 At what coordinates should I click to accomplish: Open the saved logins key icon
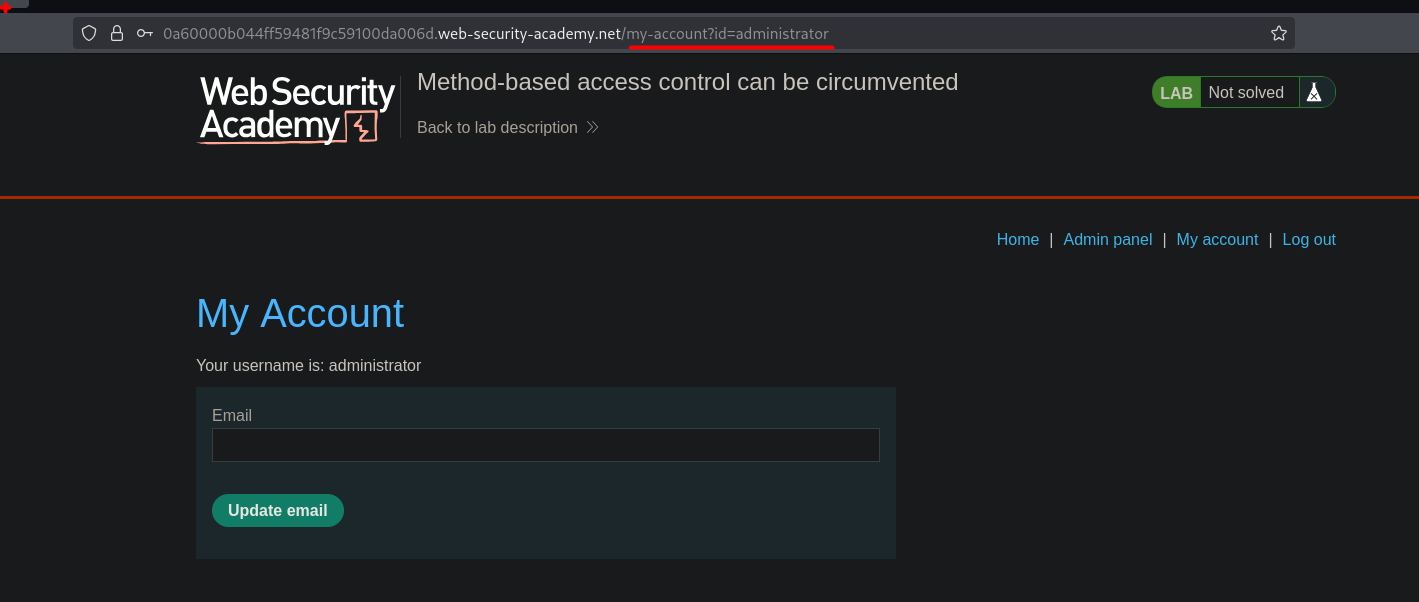pos(145,33)
